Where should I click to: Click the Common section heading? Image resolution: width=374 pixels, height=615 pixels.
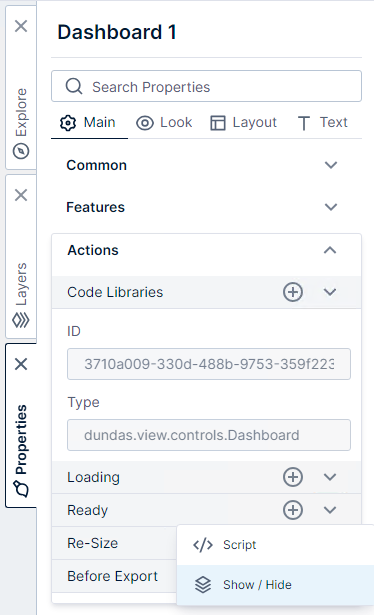click(96, 165)
